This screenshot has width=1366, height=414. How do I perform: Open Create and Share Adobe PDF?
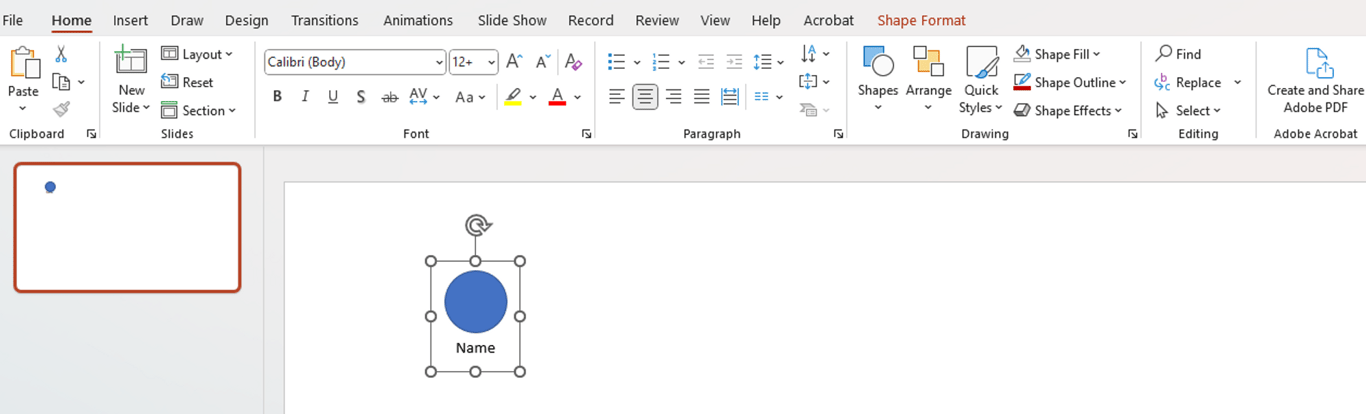pyautogui.click(x=1315, y=80)
